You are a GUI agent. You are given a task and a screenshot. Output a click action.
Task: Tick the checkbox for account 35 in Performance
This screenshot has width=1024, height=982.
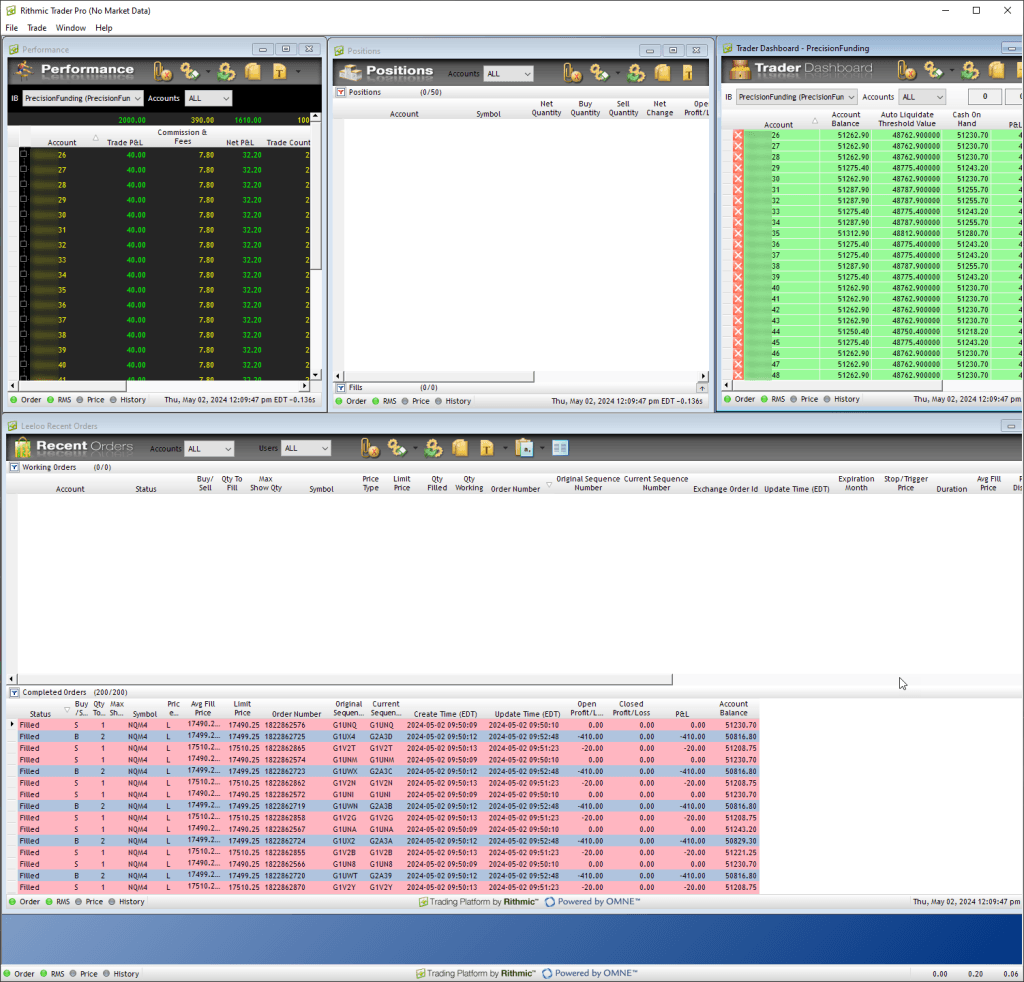click(24, 290)
